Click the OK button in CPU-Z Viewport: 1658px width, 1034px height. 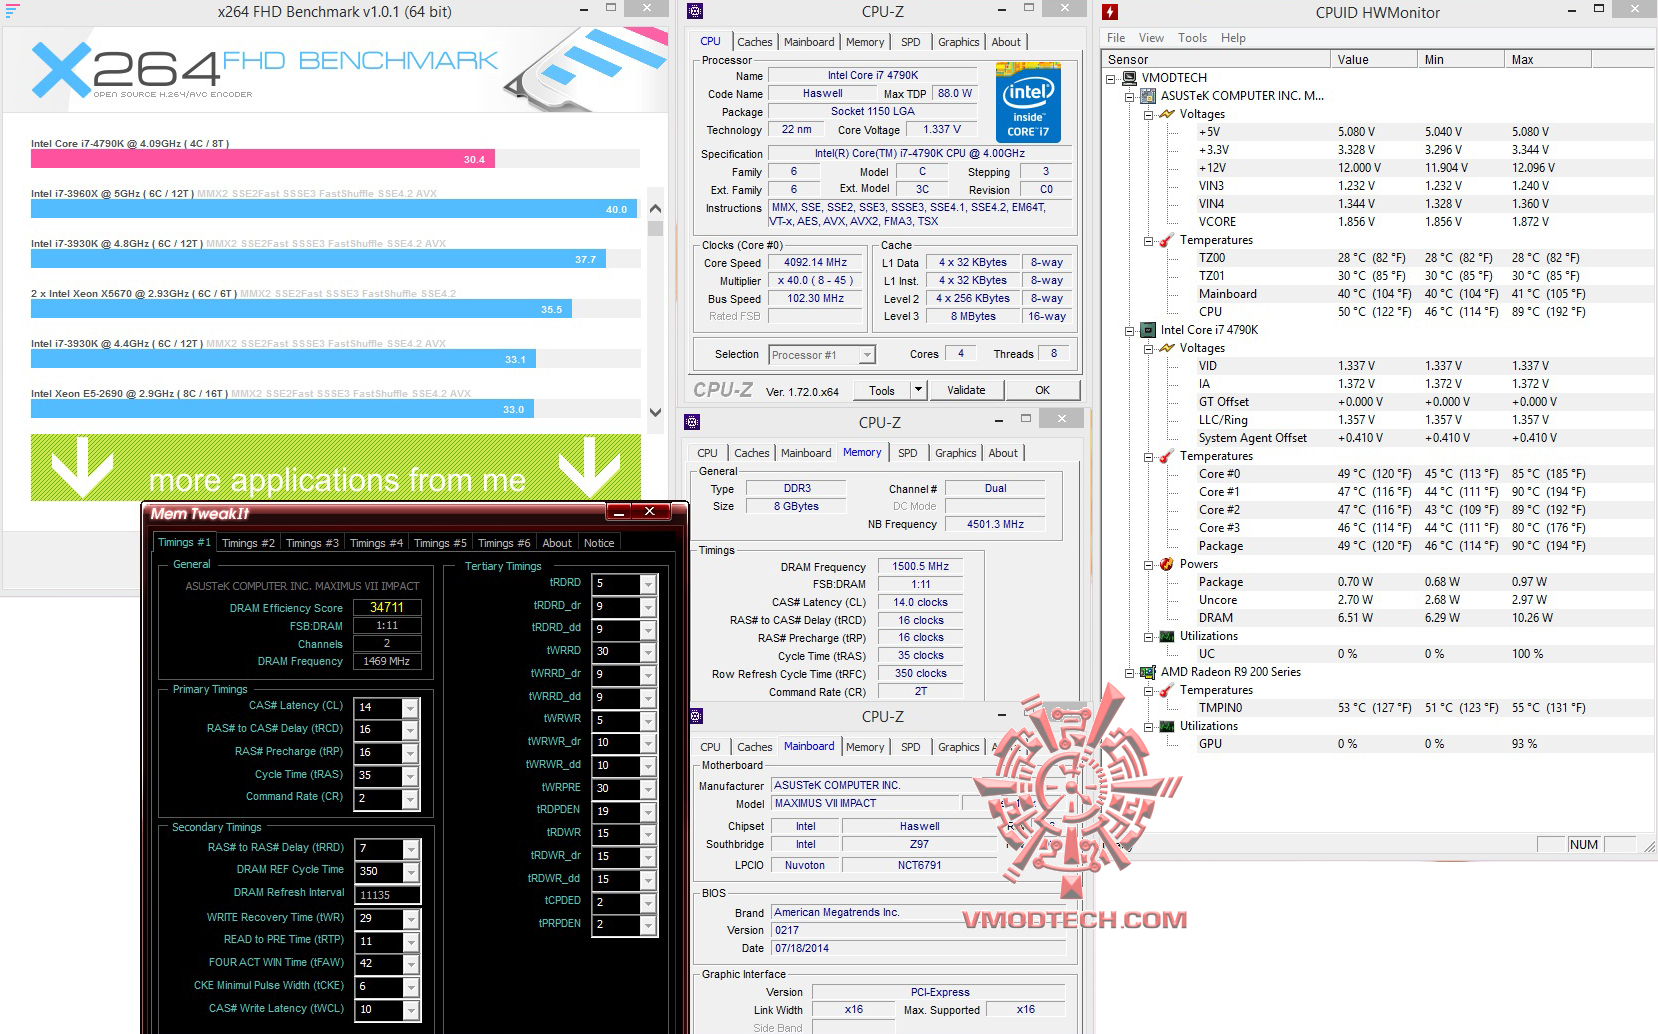[1043, 390]
